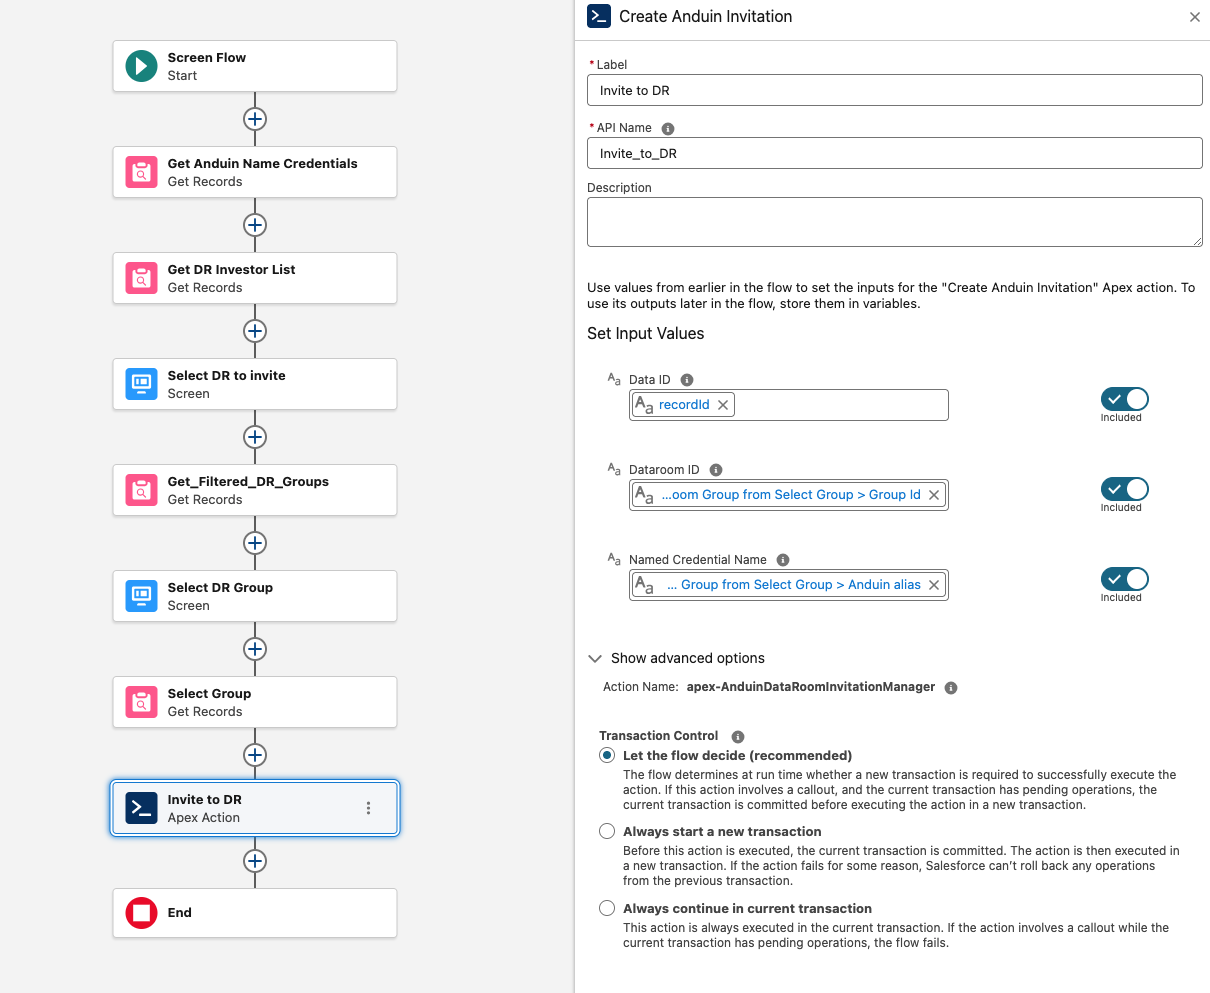Viewport: 1210px width, 993px height.
Task: Click the Description text area
Action: click(x=895, y=222)
